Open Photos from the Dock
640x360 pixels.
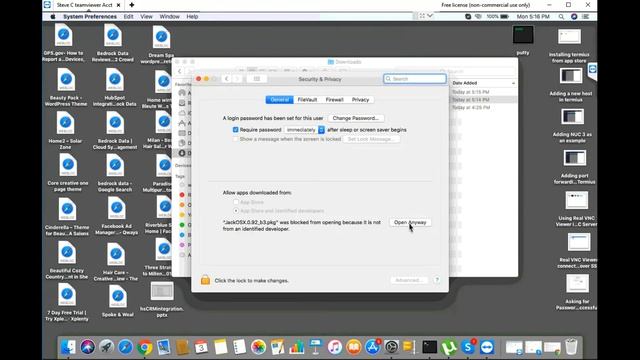pos(258,347)
